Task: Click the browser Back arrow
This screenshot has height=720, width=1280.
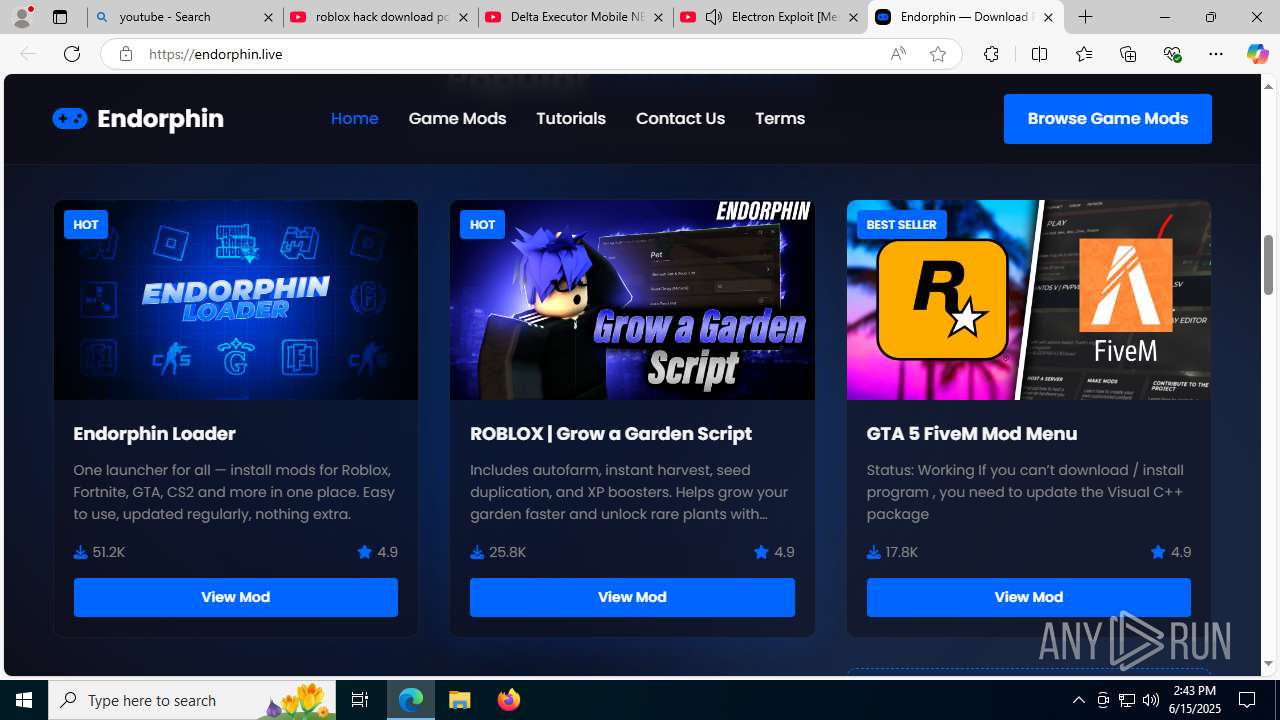Action: [28, 54]
